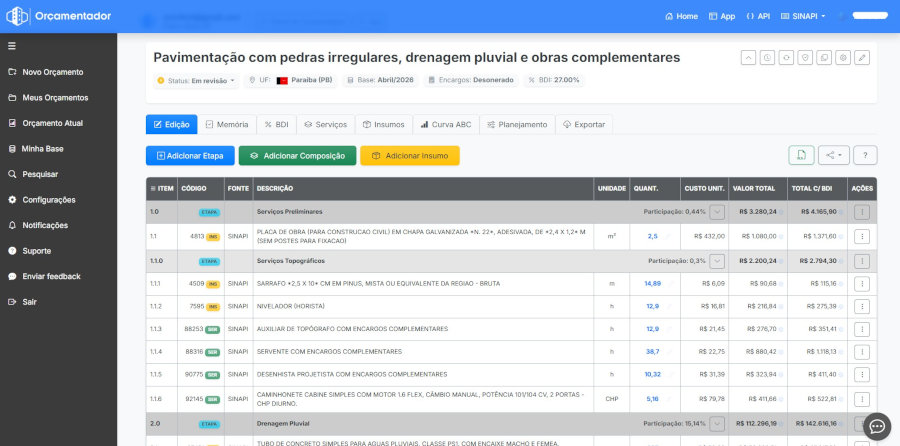The width and height of the screenshot is (900, 446).
Task: Switch to the Insumos tab
Action: point(384,125)
